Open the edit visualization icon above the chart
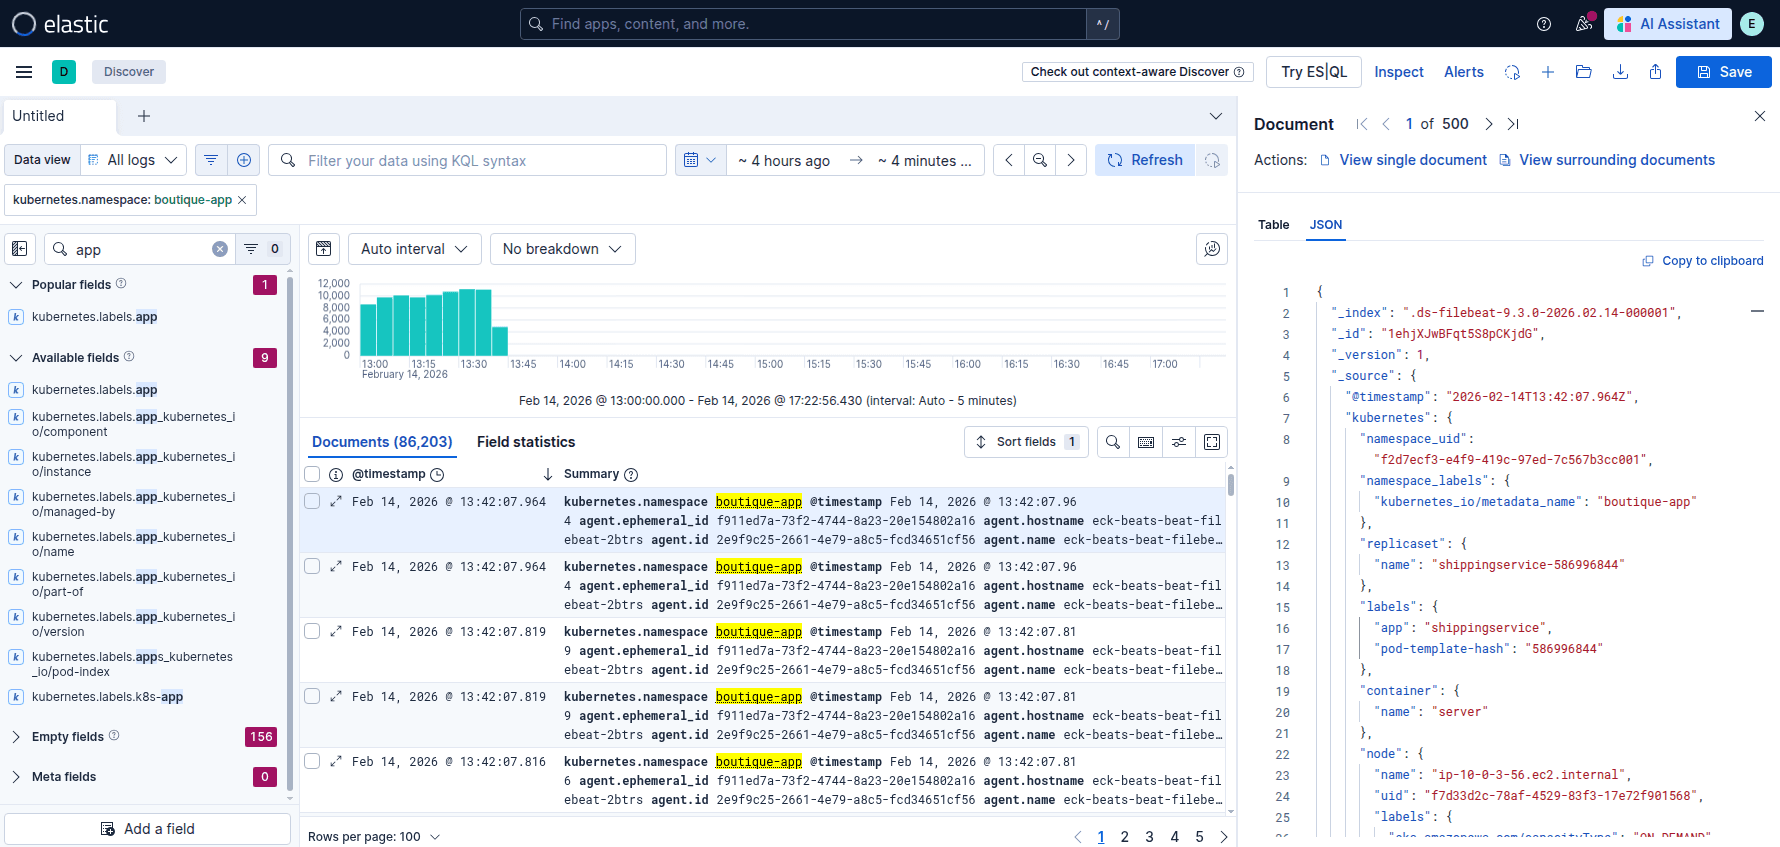Screen dimensions: 1780x847 [x=1212, y=249]
